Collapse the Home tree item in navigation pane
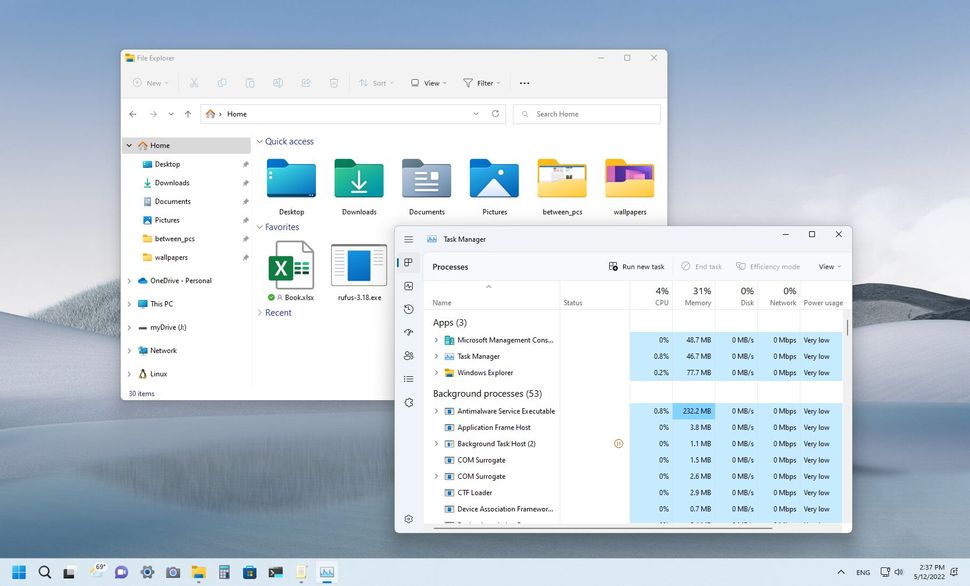 tap(129, 145)
